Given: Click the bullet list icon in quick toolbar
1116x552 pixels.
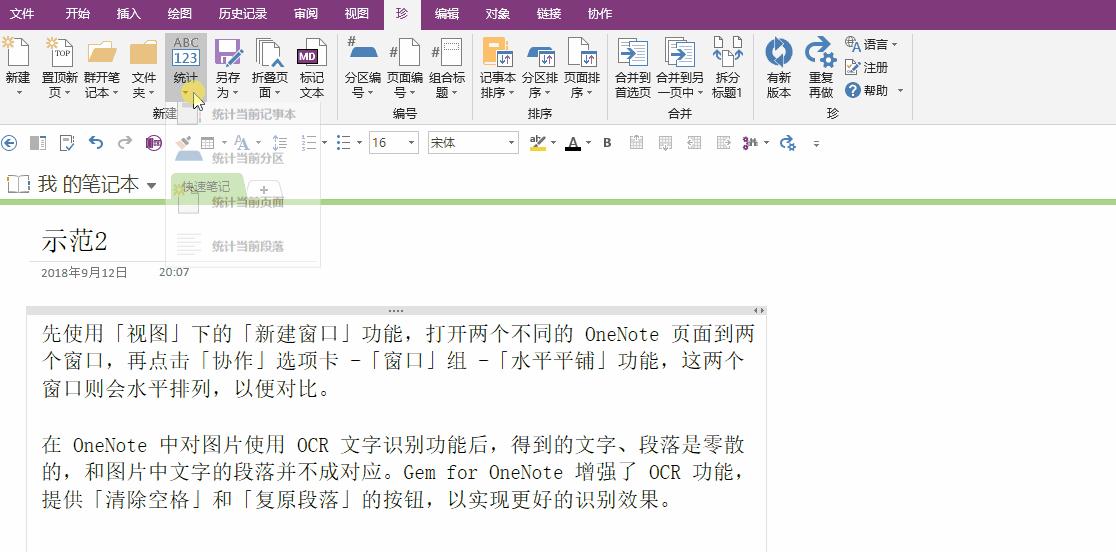Looking at the screenshot, I should pos(344,143).
